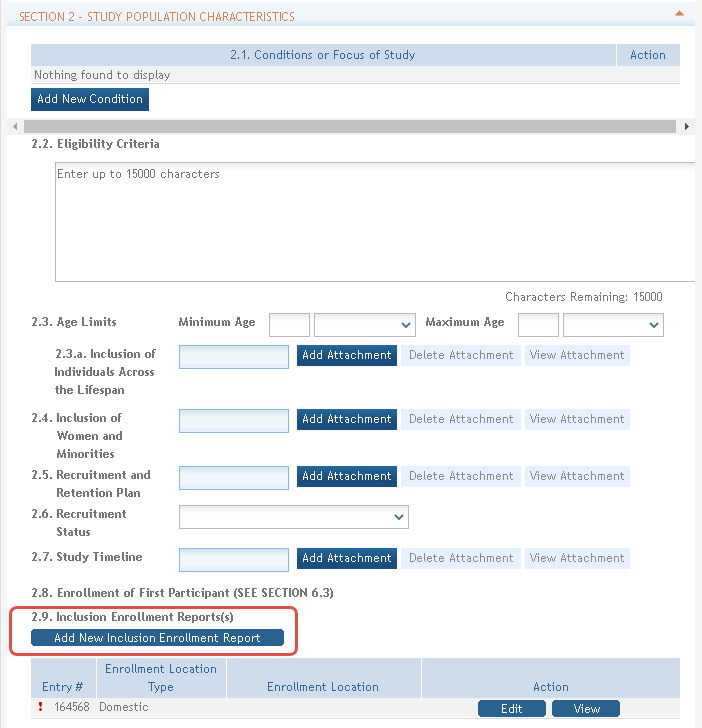Click Edit for entry 164568
This screenshot has height=728, width=702.
[512, 708]
